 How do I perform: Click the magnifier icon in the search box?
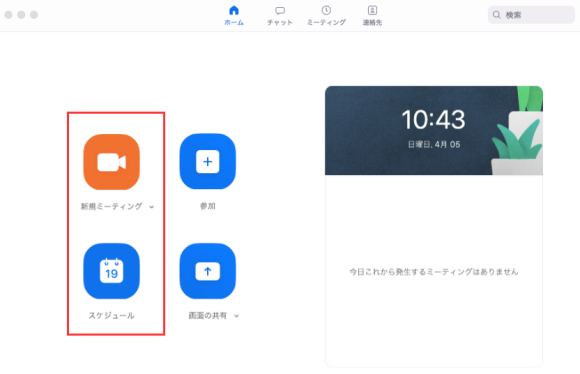pos(497,15)
